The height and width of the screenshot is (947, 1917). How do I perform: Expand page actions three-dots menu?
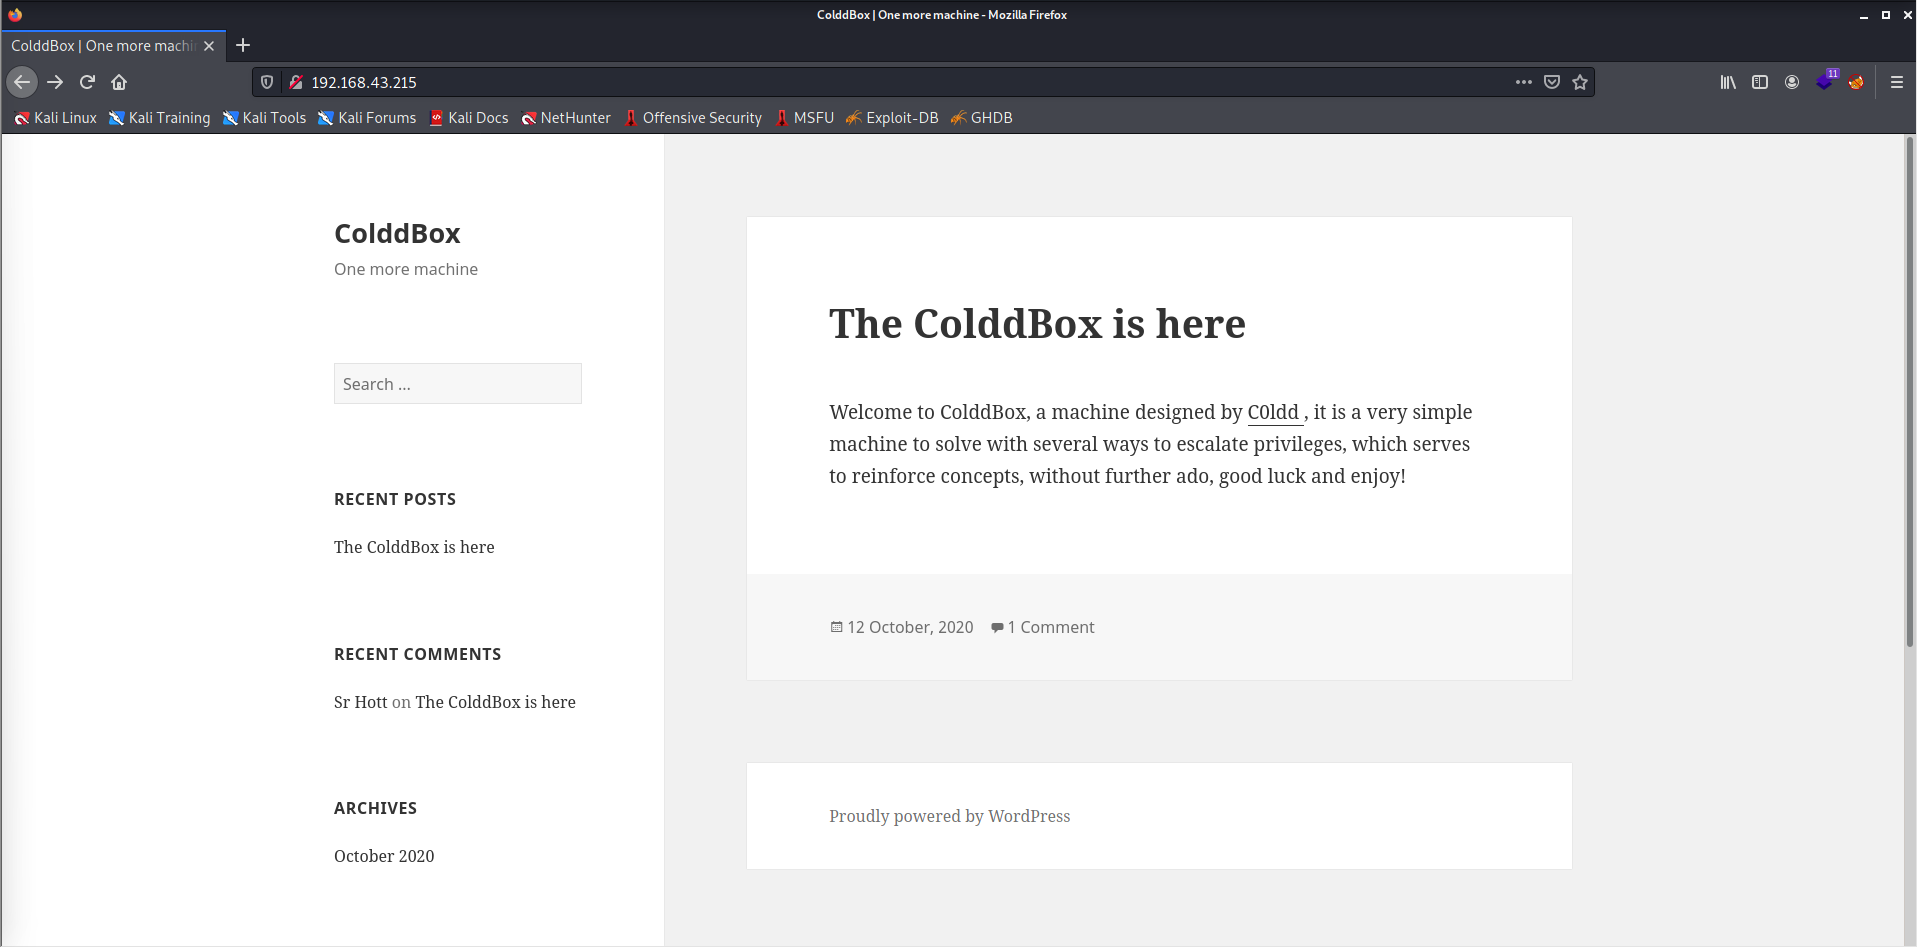coord(1523,82)
